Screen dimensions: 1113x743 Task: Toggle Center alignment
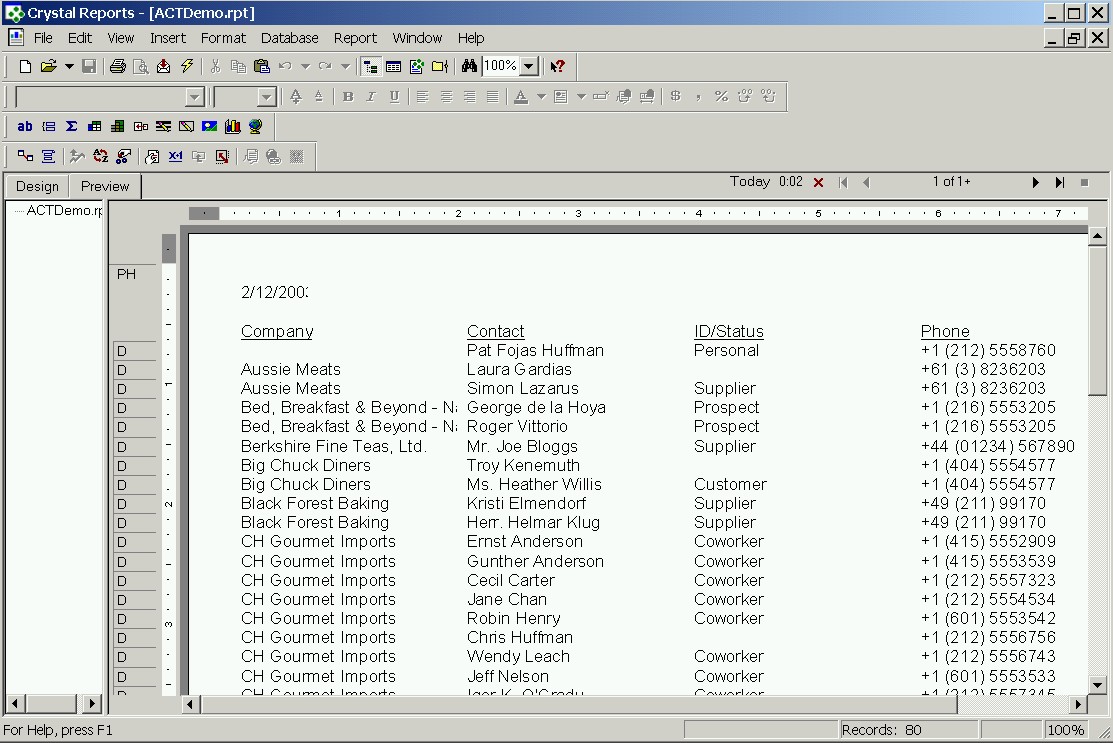pos(446,97)
